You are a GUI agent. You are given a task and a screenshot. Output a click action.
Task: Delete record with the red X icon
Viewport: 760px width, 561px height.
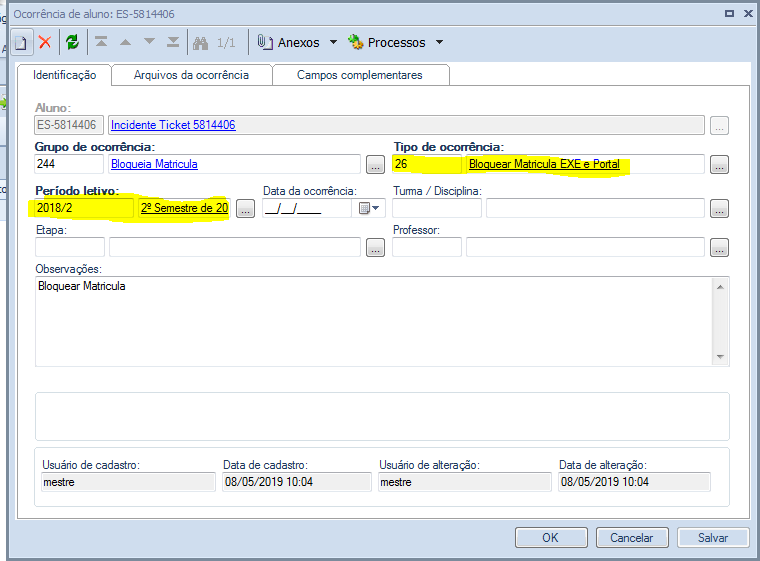pos(45,42)
